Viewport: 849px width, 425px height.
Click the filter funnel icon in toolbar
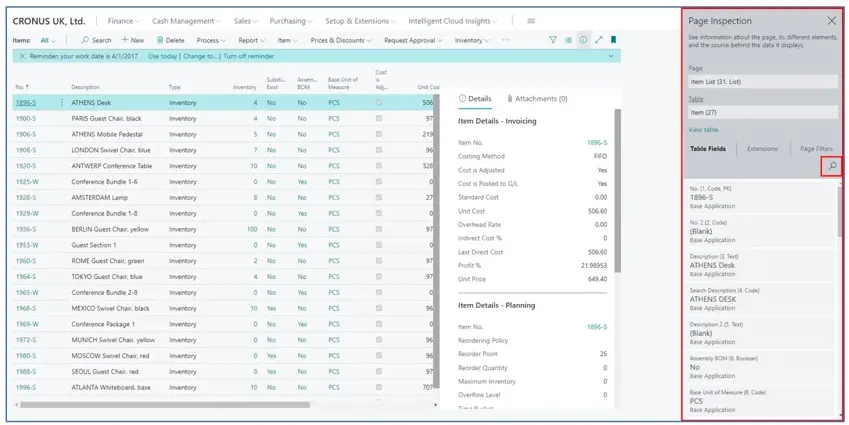[x=553, y=40]
